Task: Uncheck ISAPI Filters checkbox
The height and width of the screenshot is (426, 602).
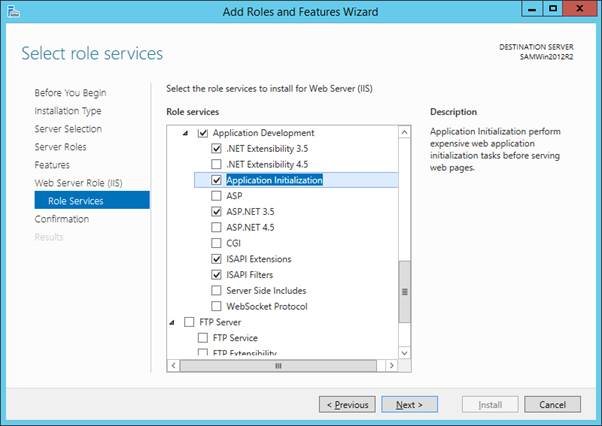Action: (217, 275)
